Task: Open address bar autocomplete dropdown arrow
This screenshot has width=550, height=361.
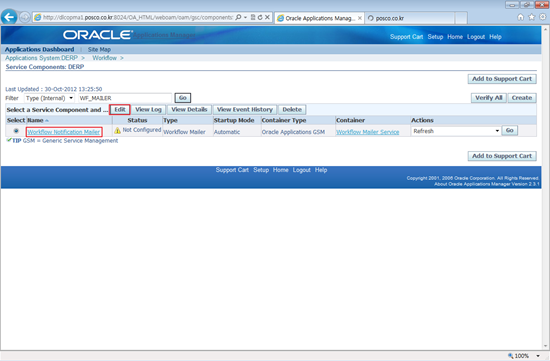Action: pos(245,17)
